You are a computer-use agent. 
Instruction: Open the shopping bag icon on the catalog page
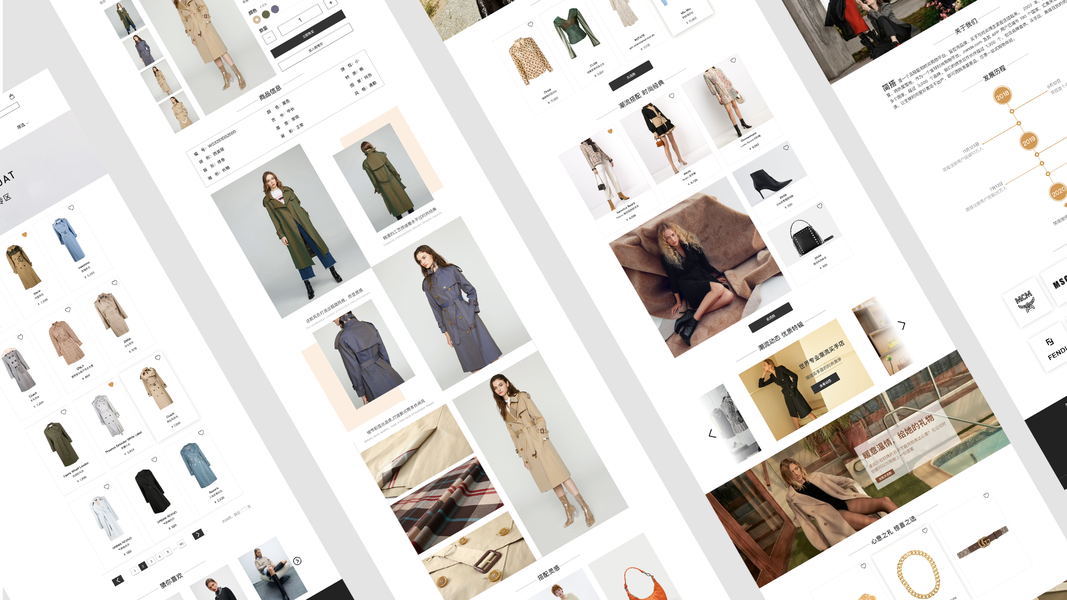click(x=12, y=97)
